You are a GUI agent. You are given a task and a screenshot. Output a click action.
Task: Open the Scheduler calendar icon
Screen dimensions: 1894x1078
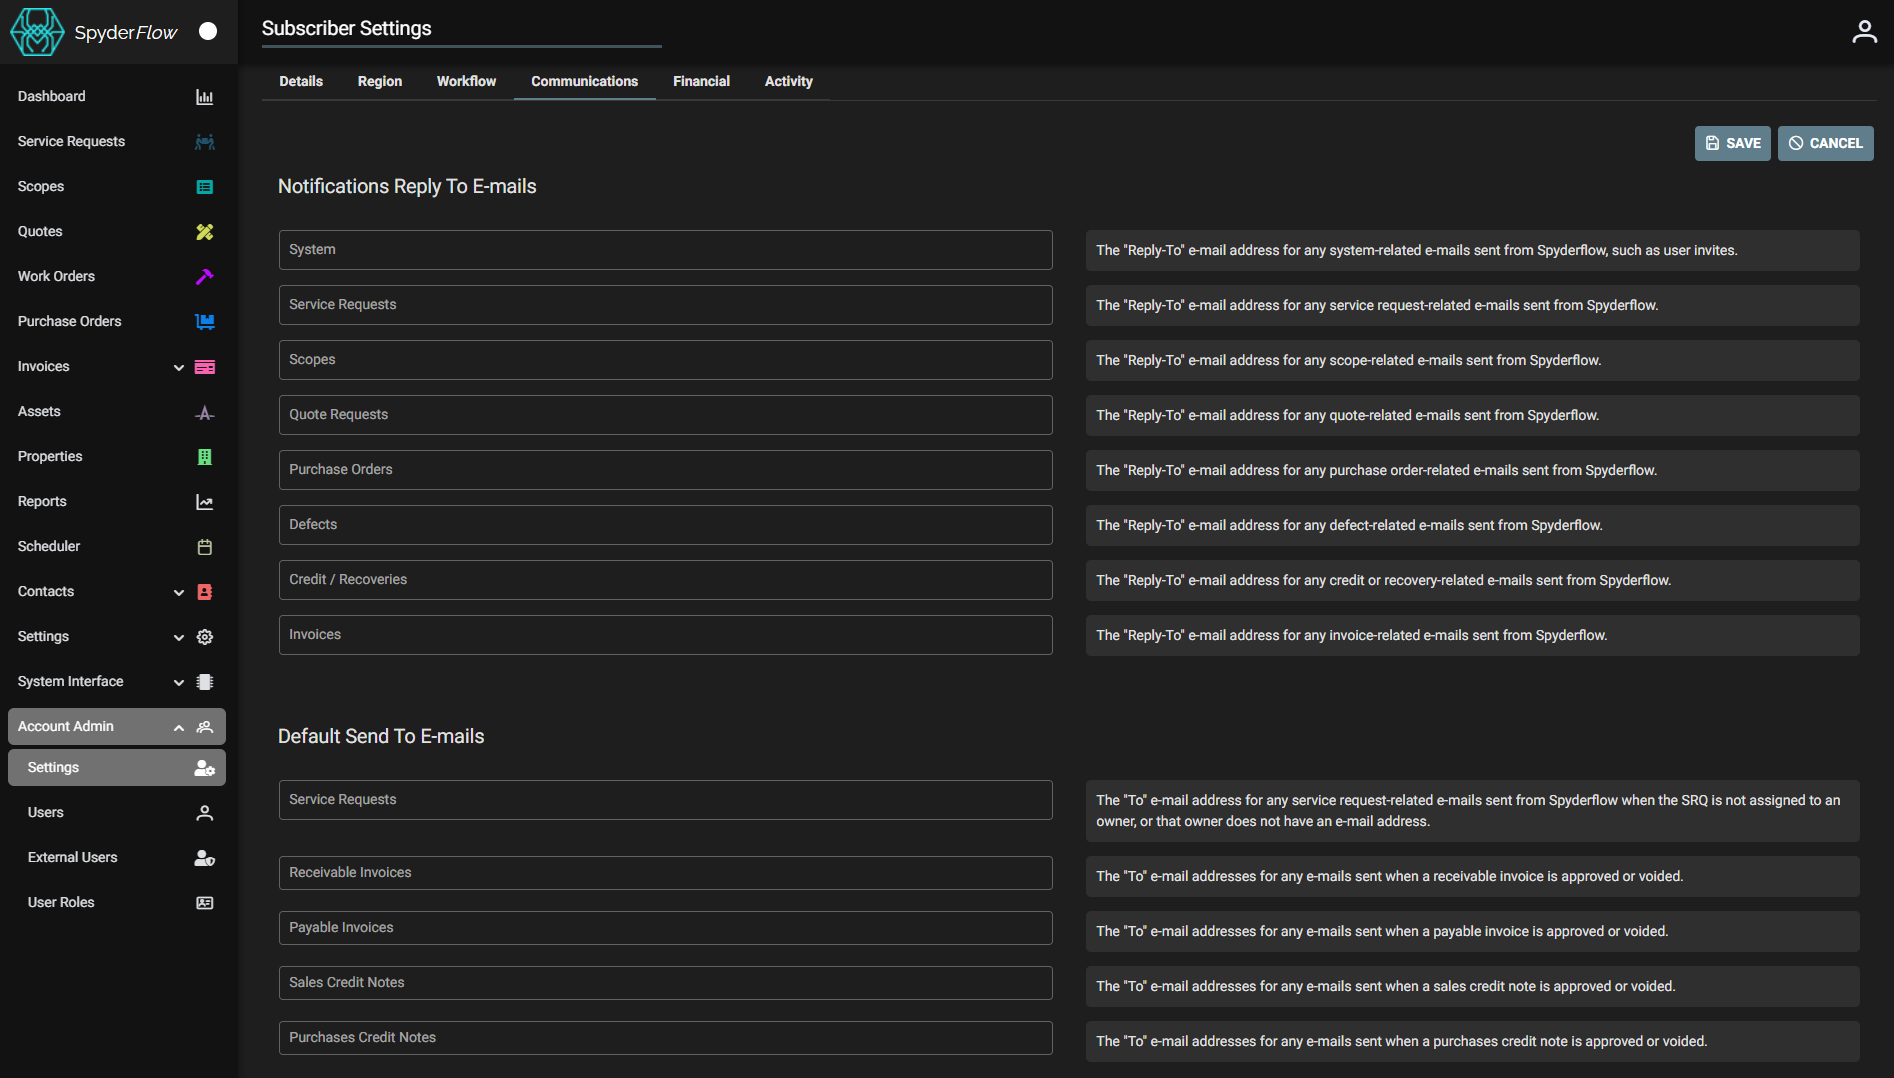(x=204, y=546)
